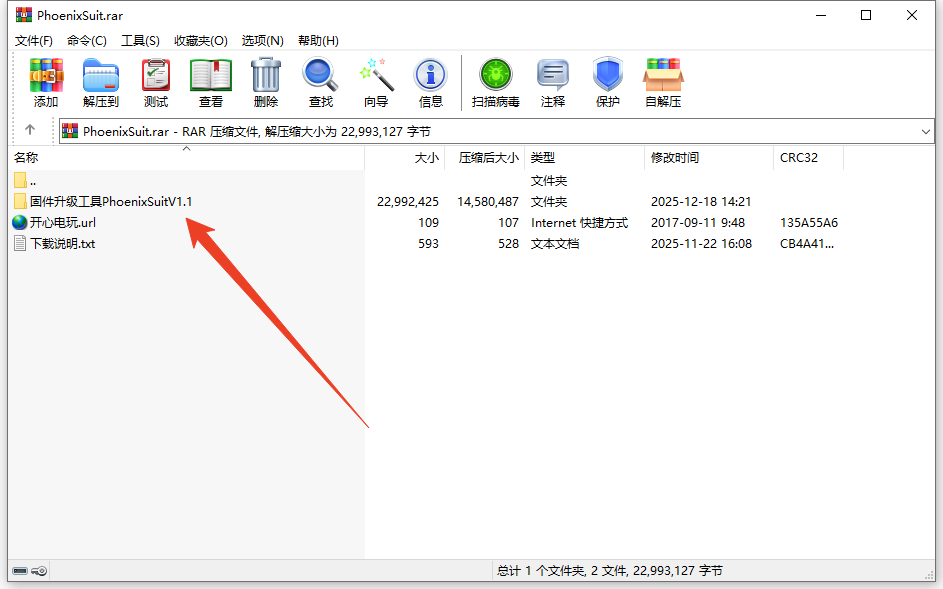Screen dimensions: 943x589
Task: Open the 查看 (View) book icon
Action: tap(211, 82)
